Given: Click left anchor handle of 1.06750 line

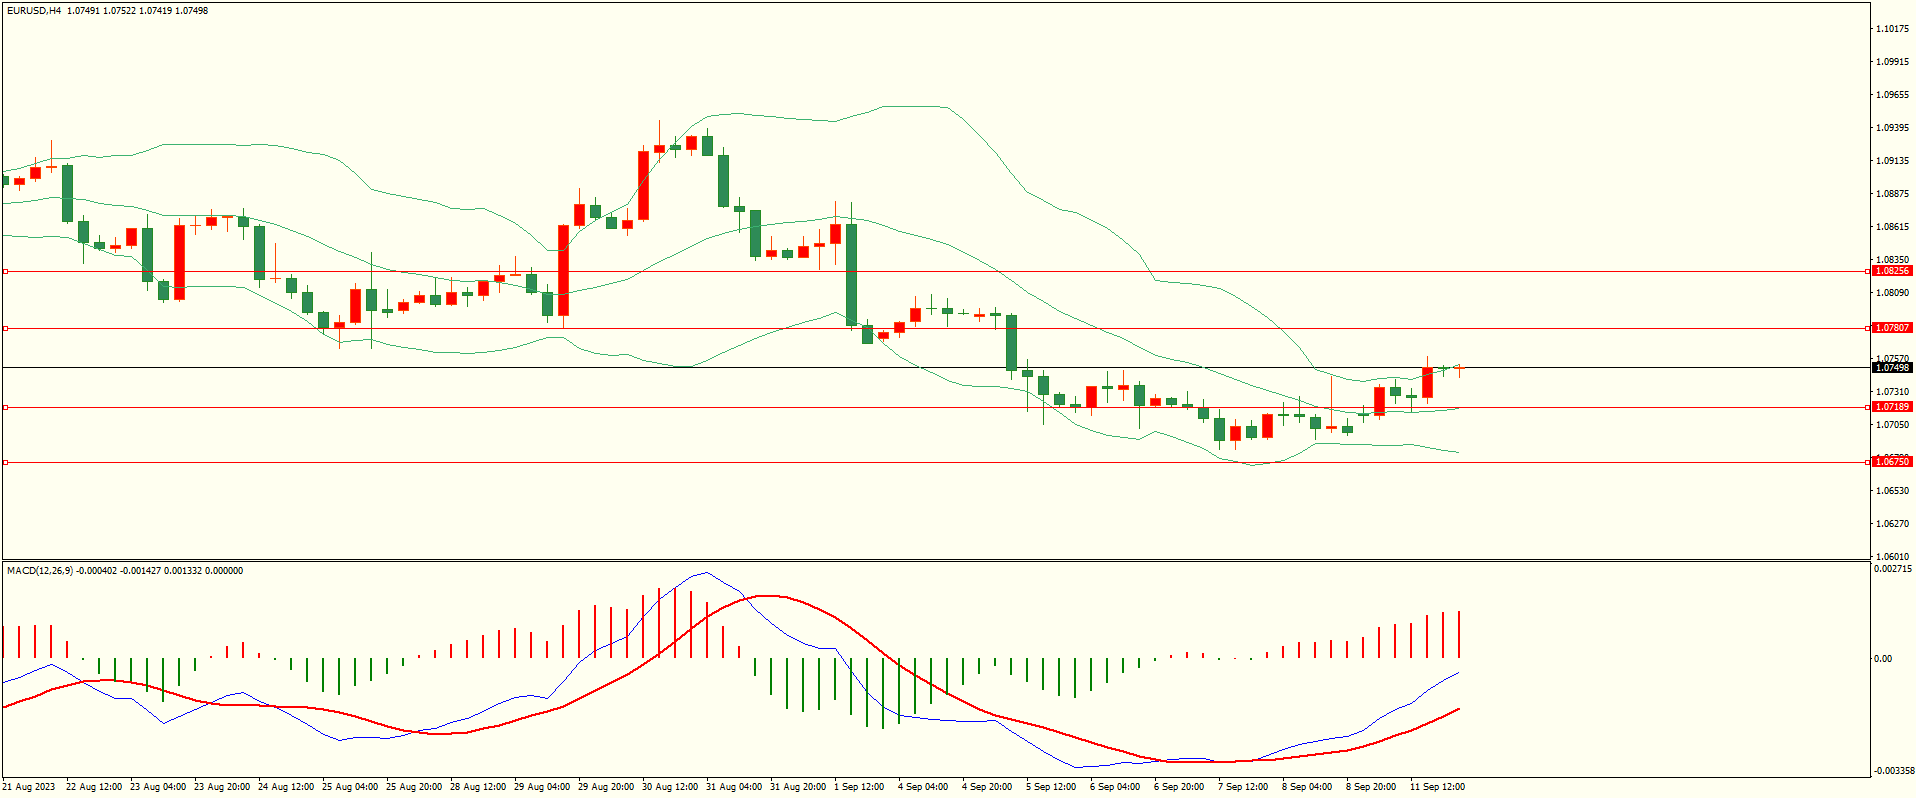Looking at the screenshot, I should point(5,462).
